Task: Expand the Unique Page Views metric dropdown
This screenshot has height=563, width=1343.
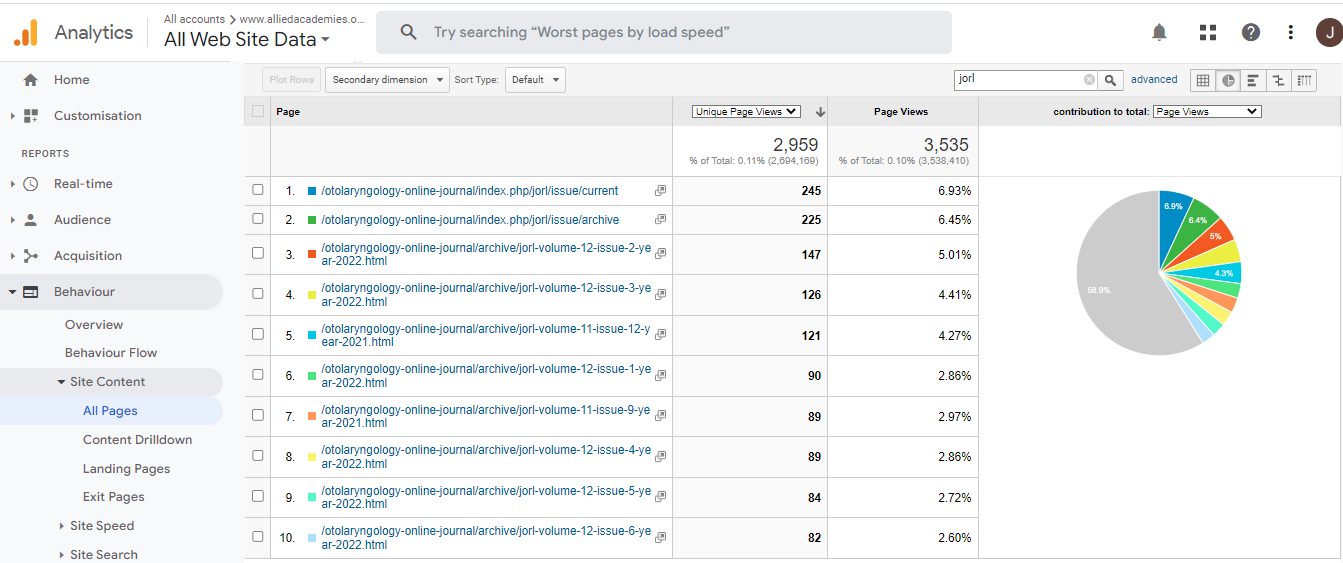Action: click(x=746, y=112)
